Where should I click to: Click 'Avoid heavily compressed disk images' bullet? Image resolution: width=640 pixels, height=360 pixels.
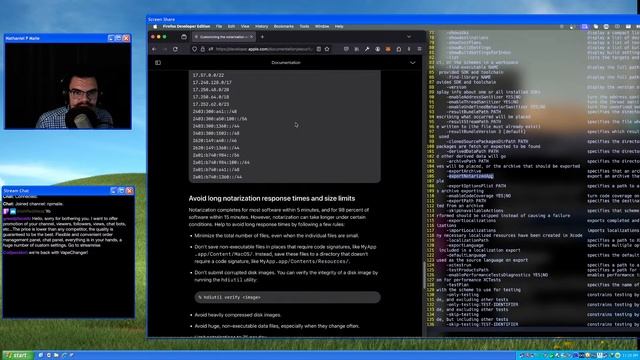click(238, 315)
